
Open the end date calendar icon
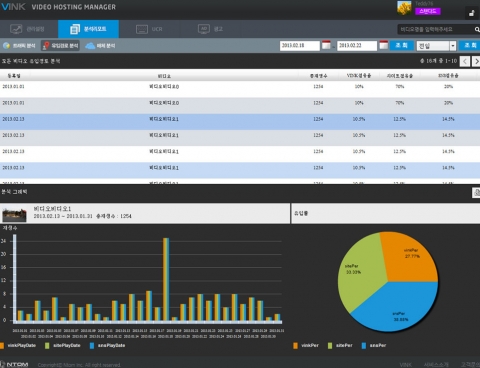tap(384, 45)
